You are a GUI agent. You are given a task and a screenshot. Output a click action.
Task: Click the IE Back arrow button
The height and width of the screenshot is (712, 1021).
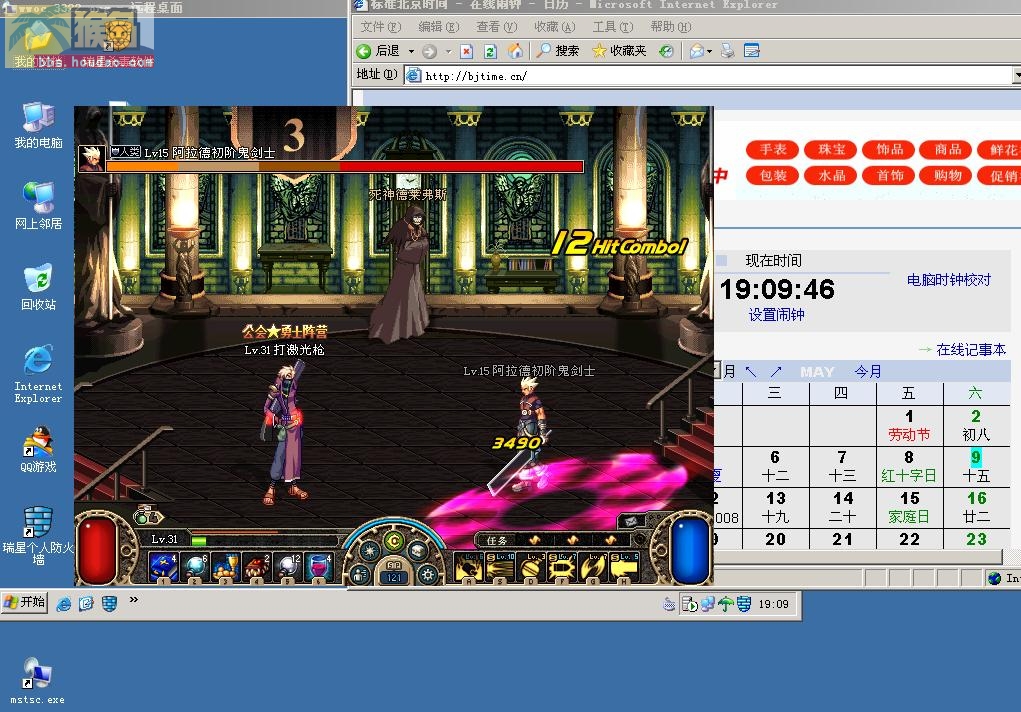tap(378, 51)
